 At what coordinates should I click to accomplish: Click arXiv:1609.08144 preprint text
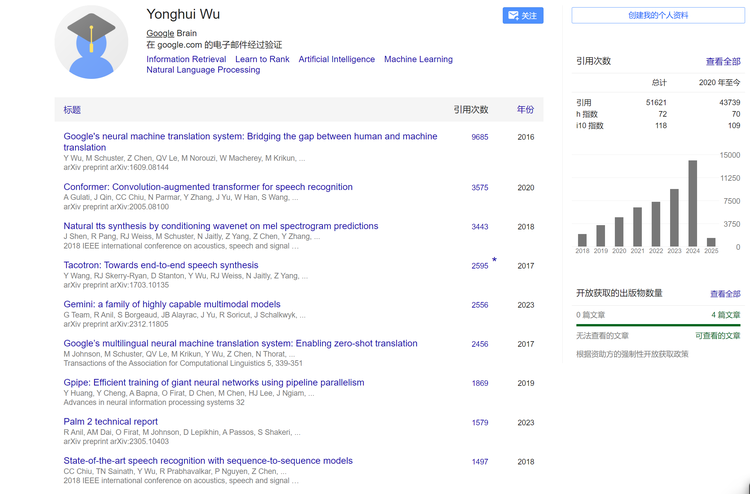coord(116,167)
